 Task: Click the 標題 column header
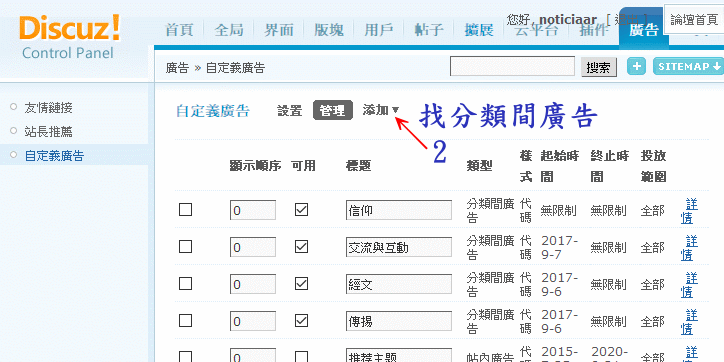point(358,166)
